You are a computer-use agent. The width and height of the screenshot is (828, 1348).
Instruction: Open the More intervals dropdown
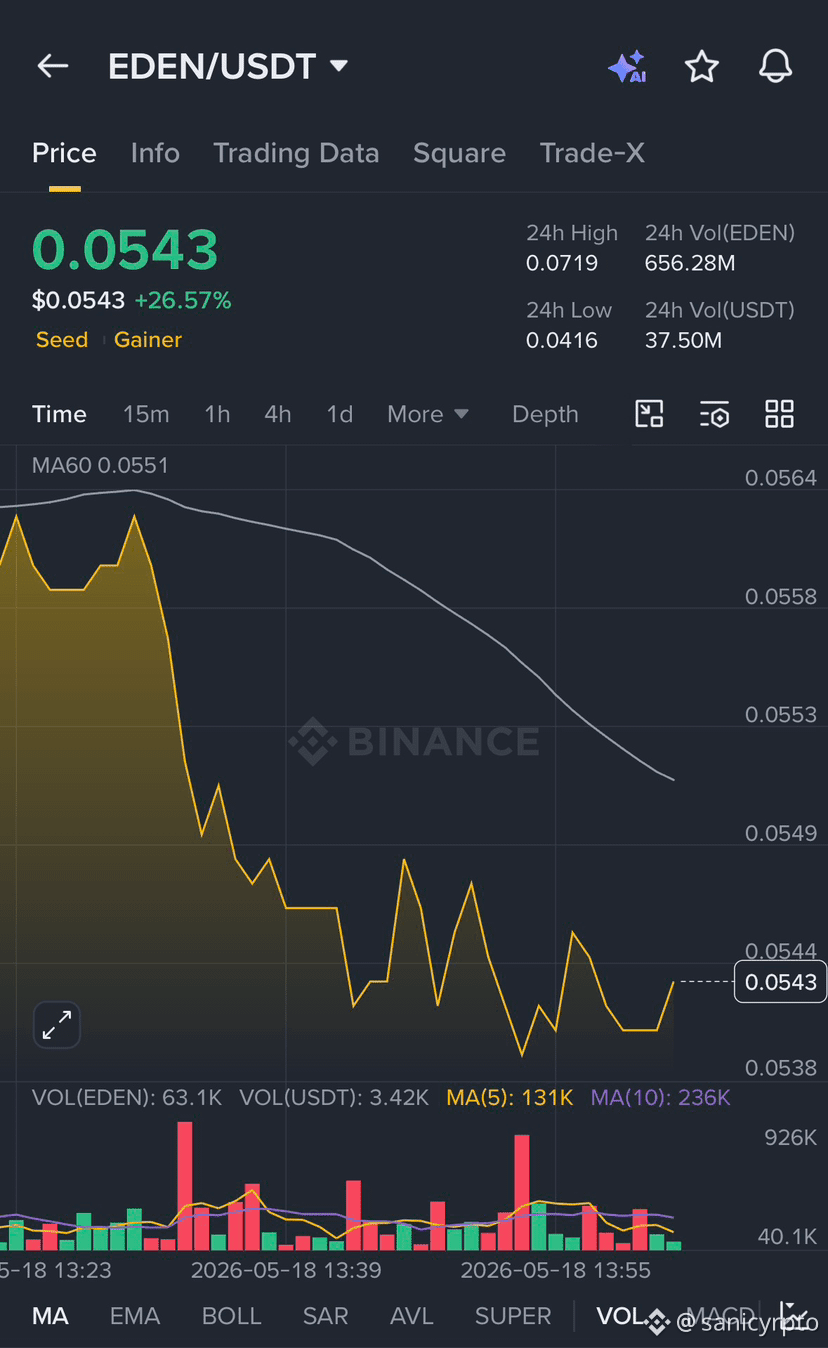(x=428, y=414)
